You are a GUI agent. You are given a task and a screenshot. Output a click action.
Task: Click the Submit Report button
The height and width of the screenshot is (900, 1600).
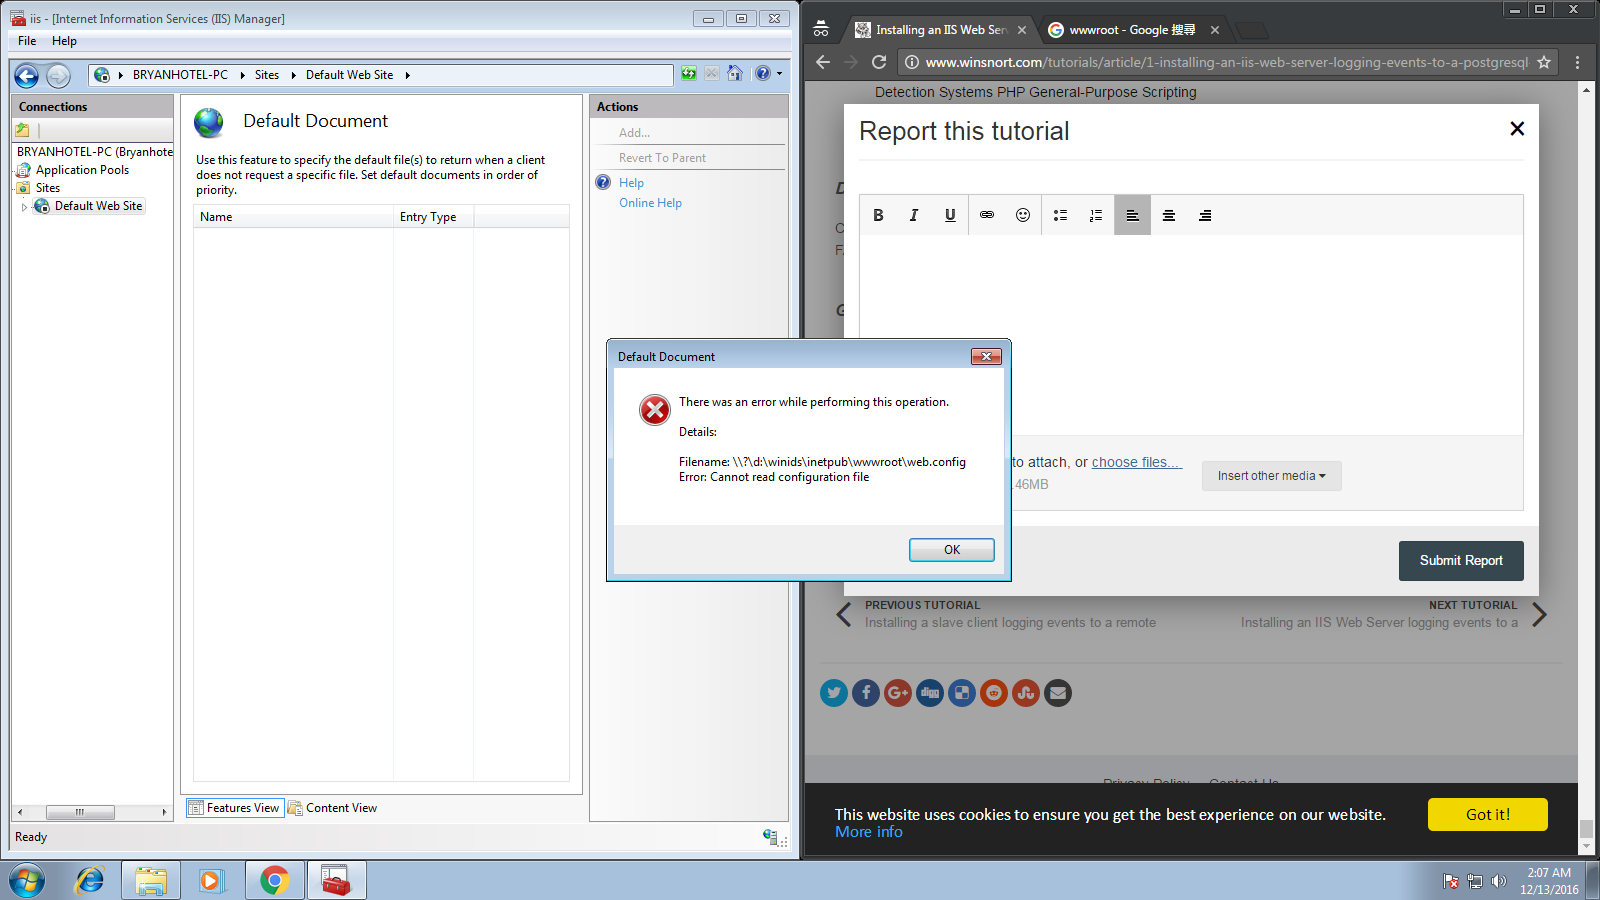pyautogui.click(x=1460, y=561)
